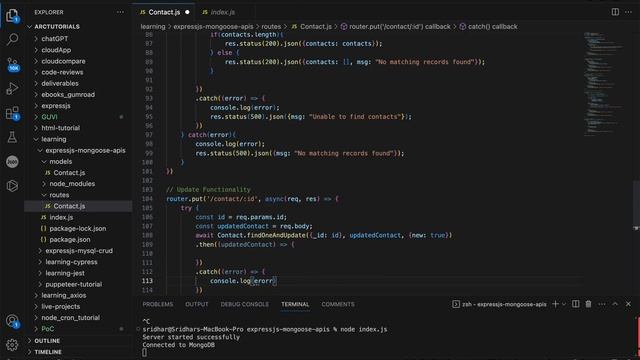Open index.js in the file tree

[61, 217]
